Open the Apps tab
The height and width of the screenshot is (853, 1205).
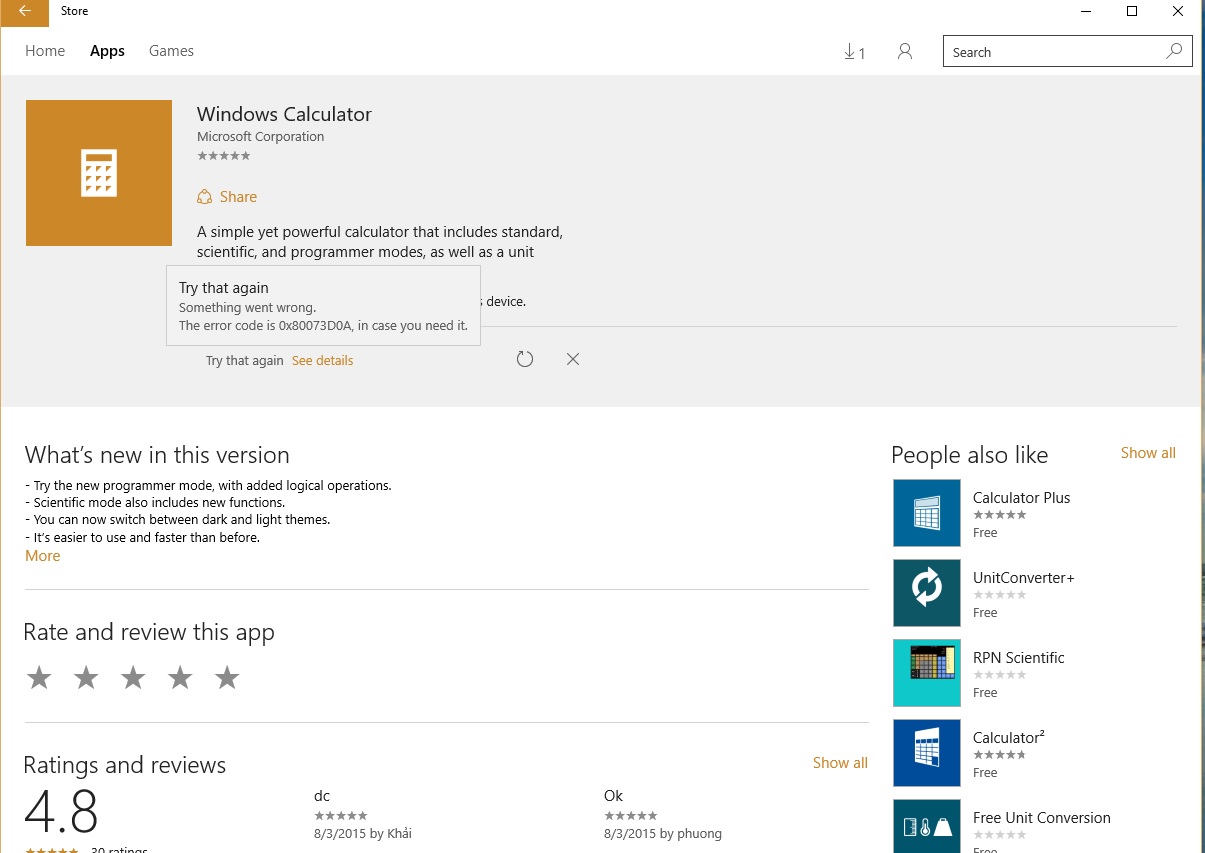click(107, 51)
